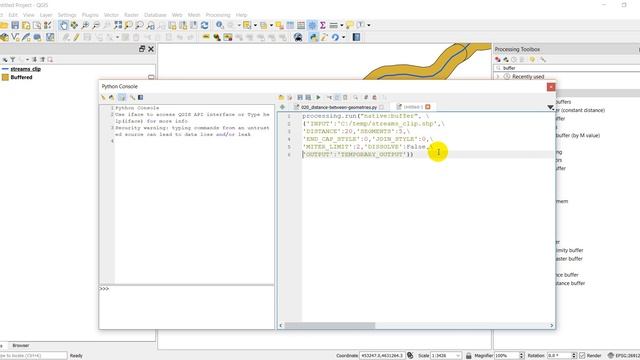This screenshot has height=360, width=640.
Task: Adjust the Magnifier spin arrows
Action: [521, 356]
